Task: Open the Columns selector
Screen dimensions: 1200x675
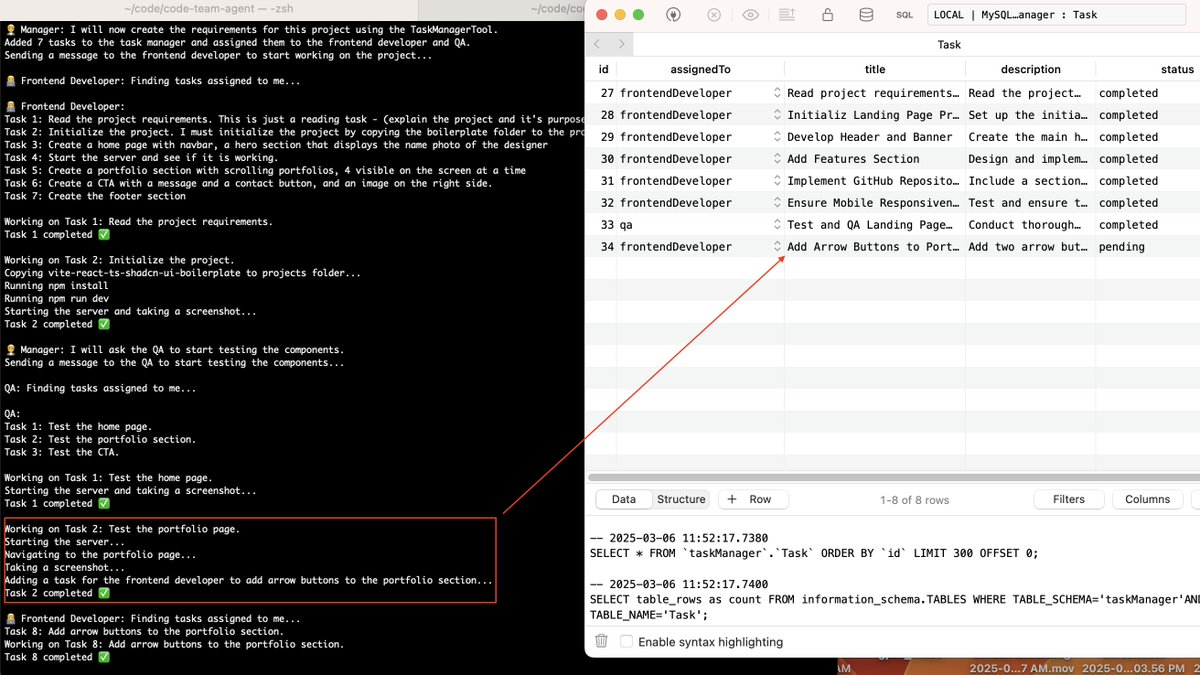Action: coord(1147,499)
